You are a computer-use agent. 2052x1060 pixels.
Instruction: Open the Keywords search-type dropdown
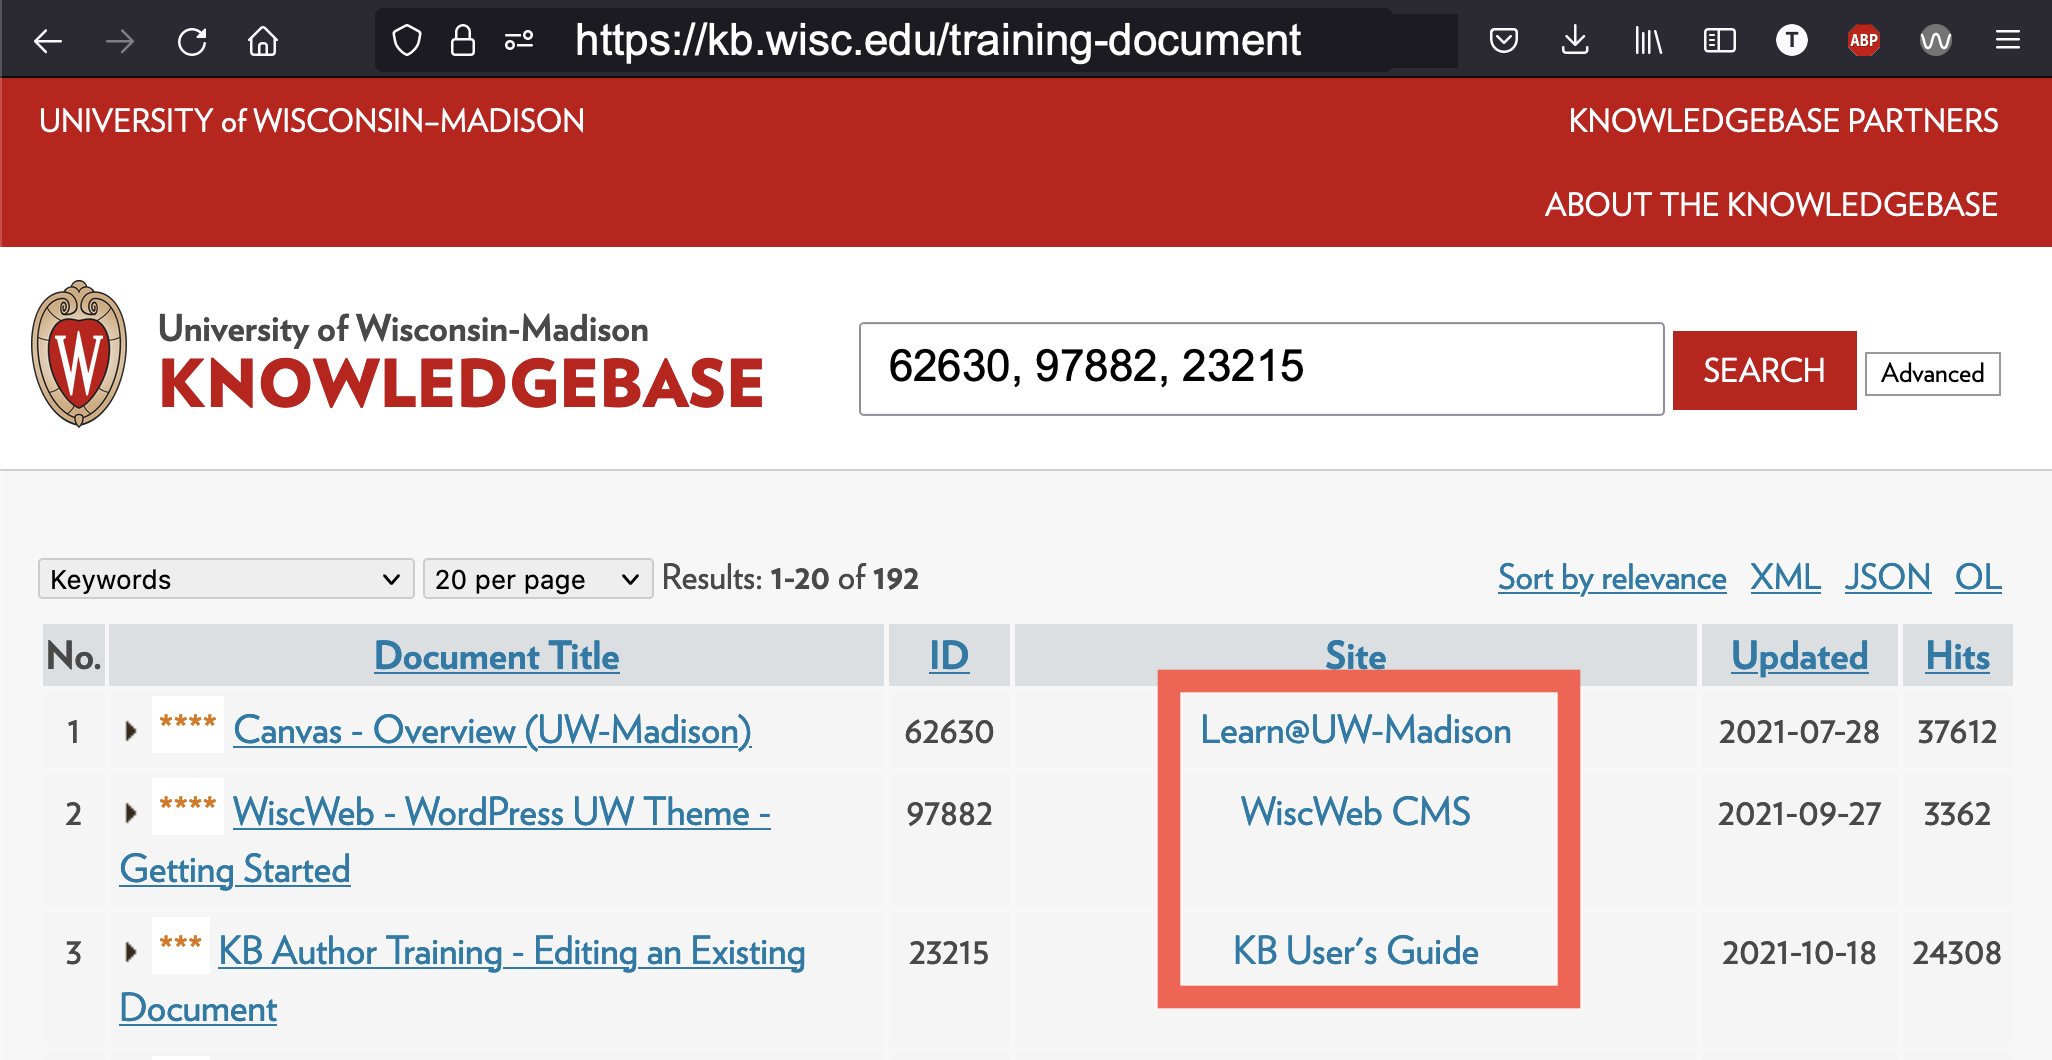pyautogui.click(x=226, y=579)
